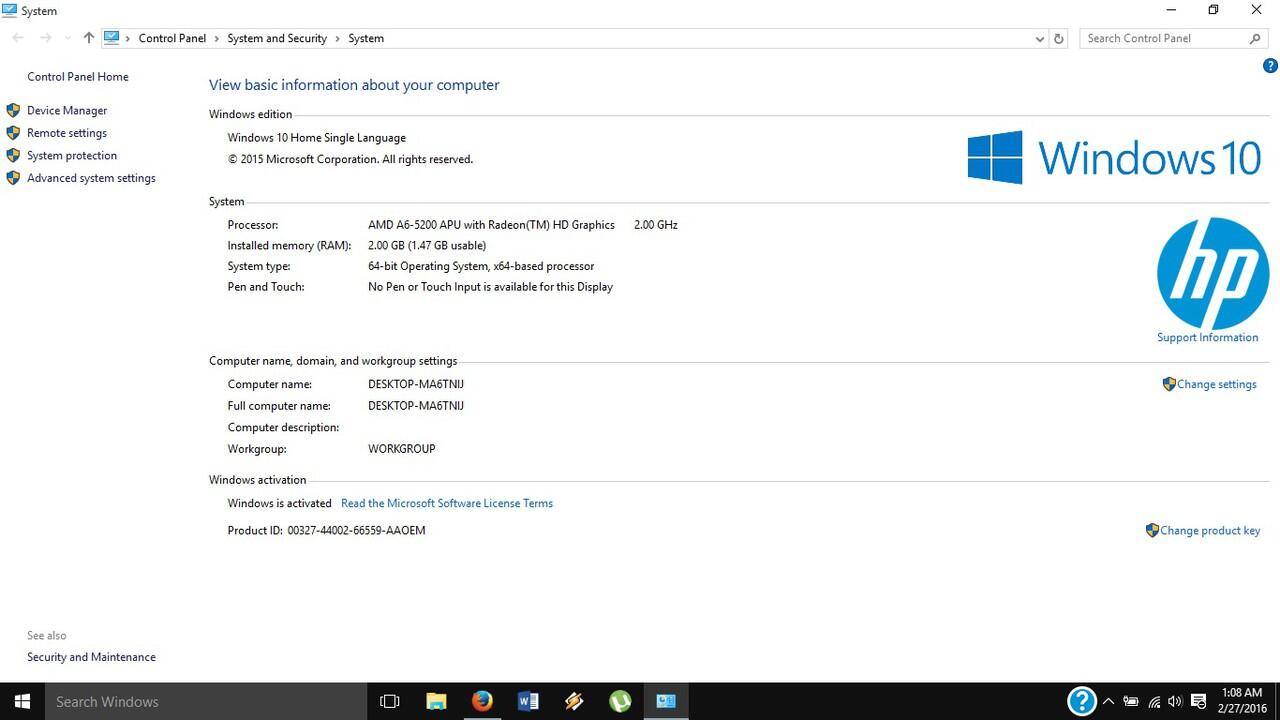
Task: Click the battery power tray icon
Action: (1131, 701)
